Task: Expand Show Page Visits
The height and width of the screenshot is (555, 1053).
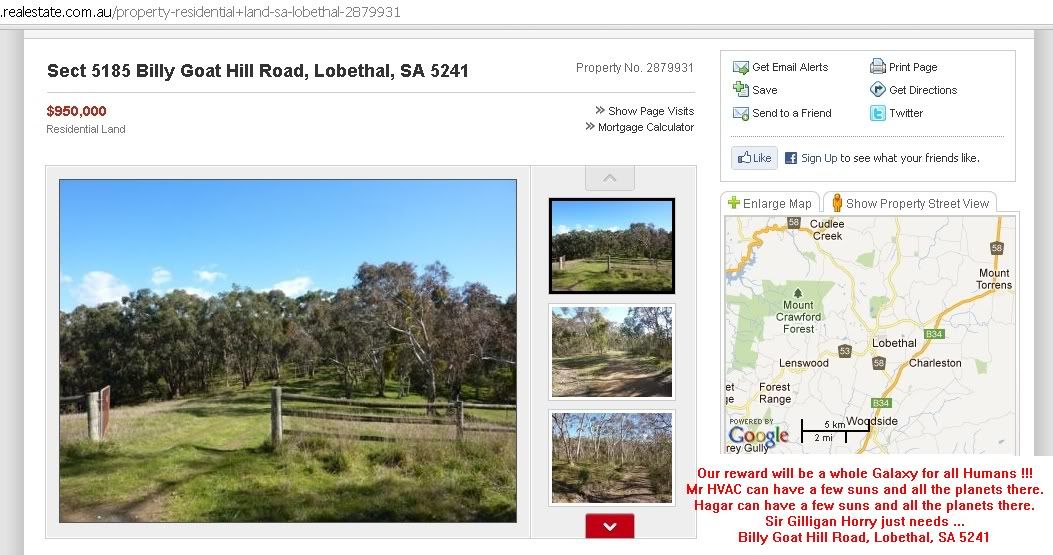Action: (x=645, y=111)
